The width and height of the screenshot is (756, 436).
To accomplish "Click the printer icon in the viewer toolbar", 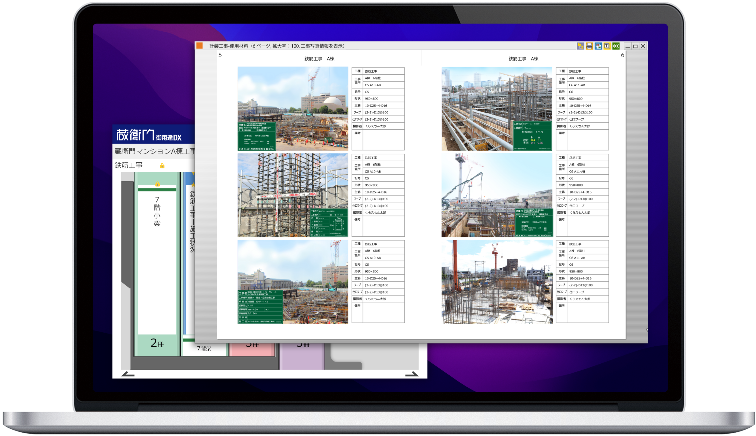I will 590,46.
